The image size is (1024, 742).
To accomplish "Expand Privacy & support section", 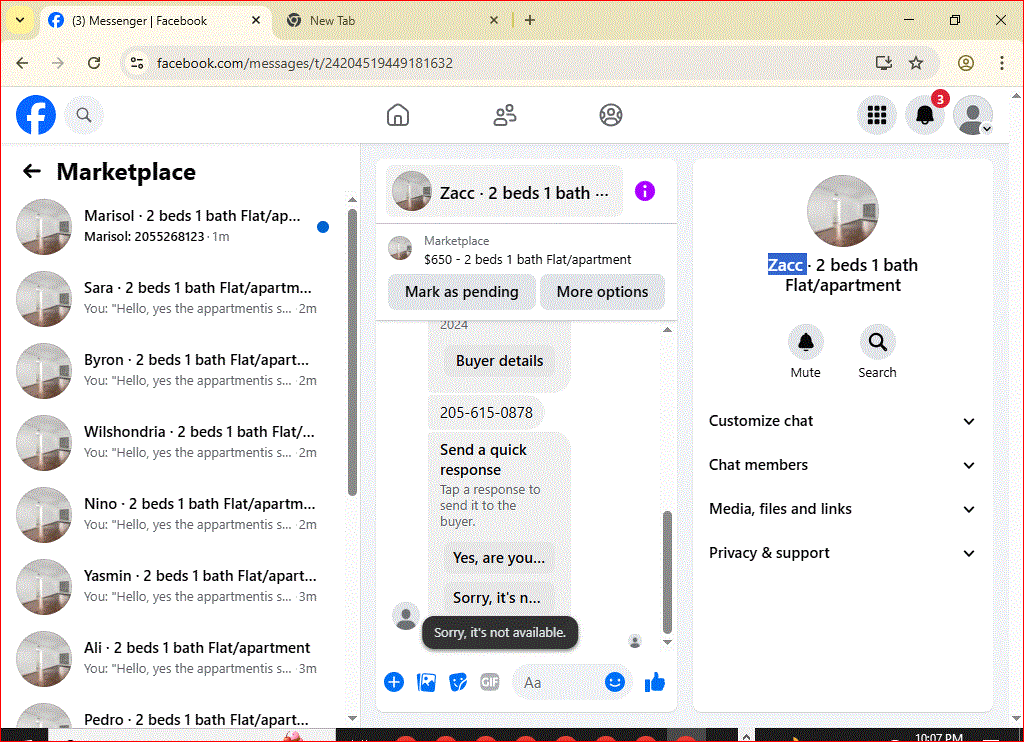I will [x=842, y=553].
